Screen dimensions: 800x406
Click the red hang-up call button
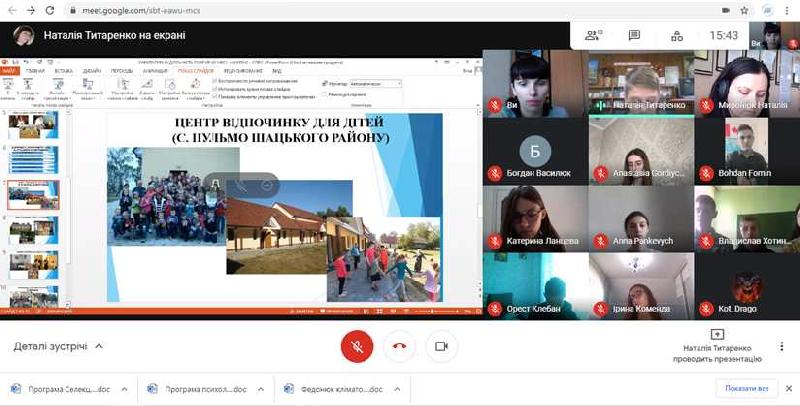(399, 346)
